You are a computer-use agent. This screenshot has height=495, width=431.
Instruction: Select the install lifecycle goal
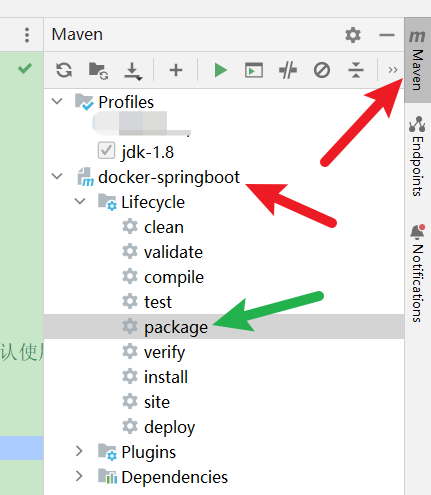[x=166, y=377]
